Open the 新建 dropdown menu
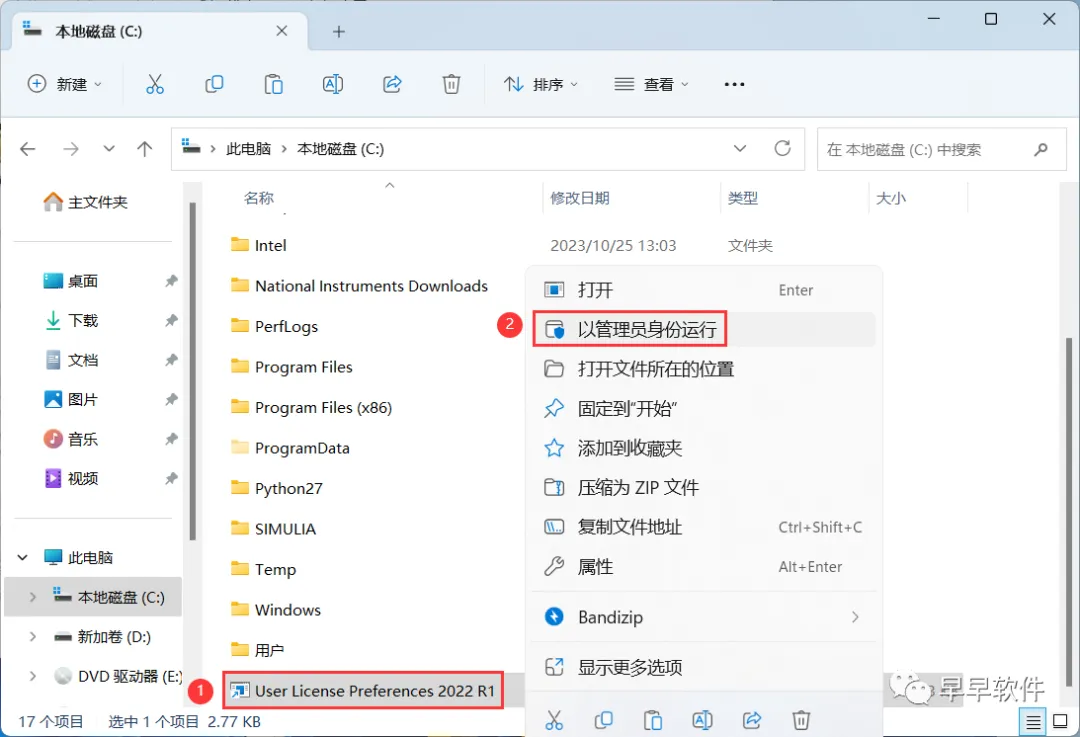This screenshot has height=737, width=1080. [x=65, y=84]
